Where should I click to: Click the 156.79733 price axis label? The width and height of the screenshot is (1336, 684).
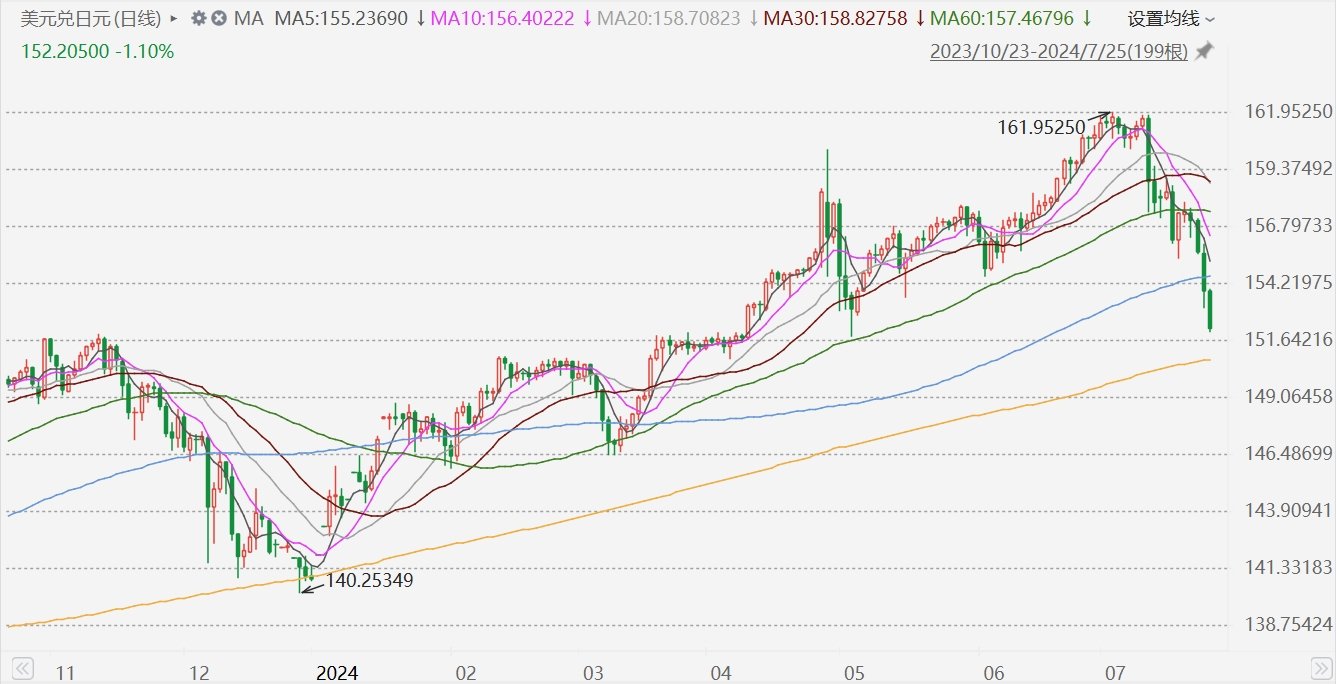click(x=1290, y=225)
